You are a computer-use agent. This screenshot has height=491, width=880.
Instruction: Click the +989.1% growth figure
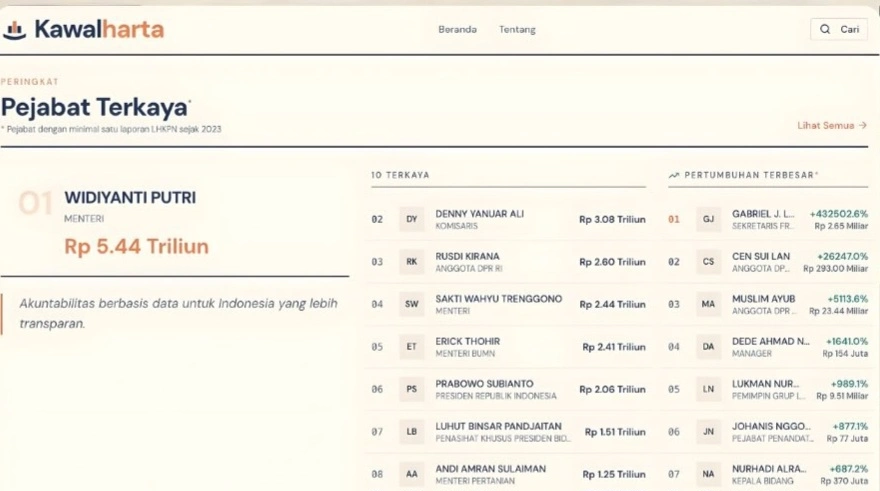tap(849, 384)
